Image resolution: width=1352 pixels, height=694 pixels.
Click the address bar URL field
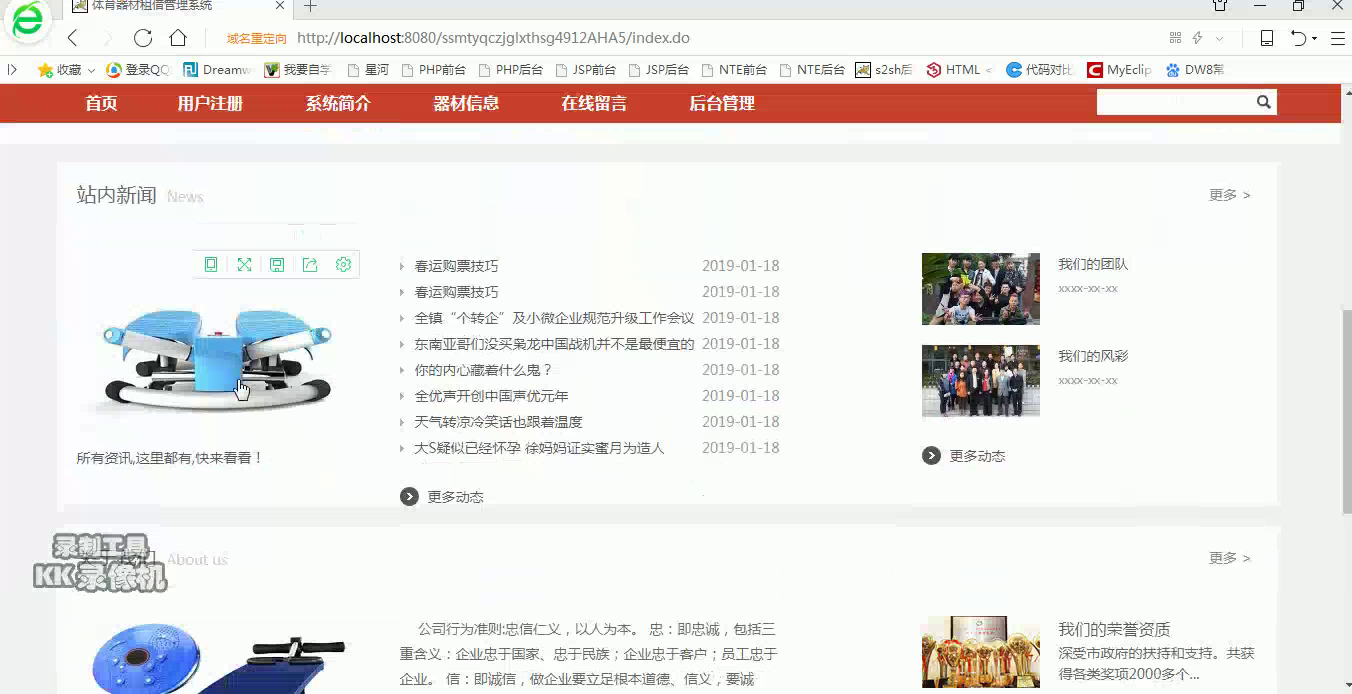coord(493,38)
